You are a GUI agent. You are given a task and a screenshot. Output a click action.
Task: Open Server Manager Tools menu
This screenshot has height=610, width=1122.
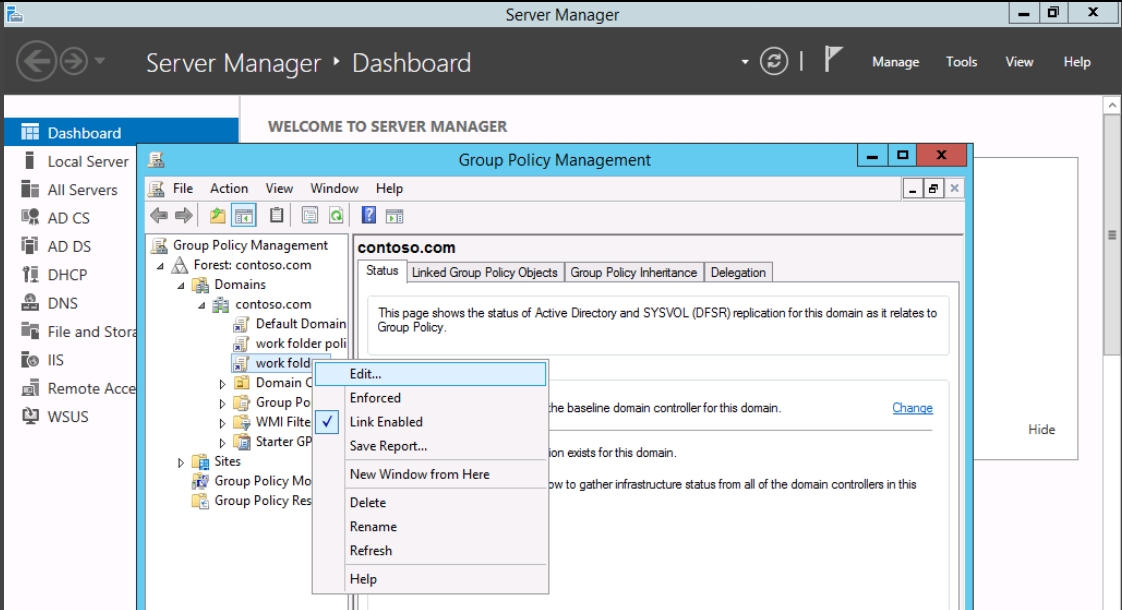[x=961, y=62]
